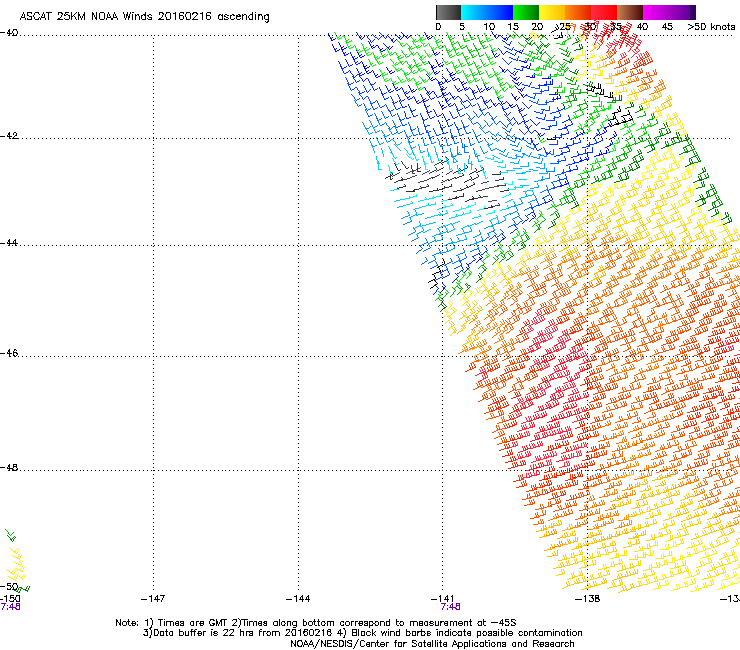Click the '-40' latitude label
This screenshot has height=650, width=740.
pos(9,33)
